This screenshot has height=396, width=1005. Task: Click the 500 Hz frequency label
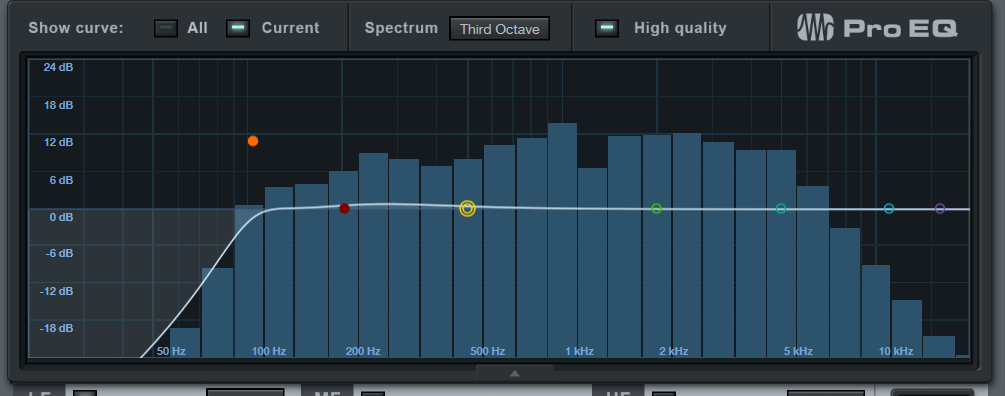pyautogui.click(x=488, y=351)
